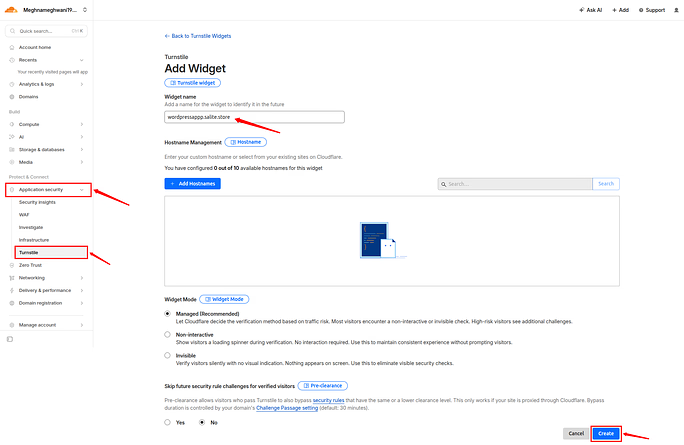Image resolution: width=684 pixels, height=445 pixels.
Task: Open the Challenge Passage setting link
Action: coord(287,408)
